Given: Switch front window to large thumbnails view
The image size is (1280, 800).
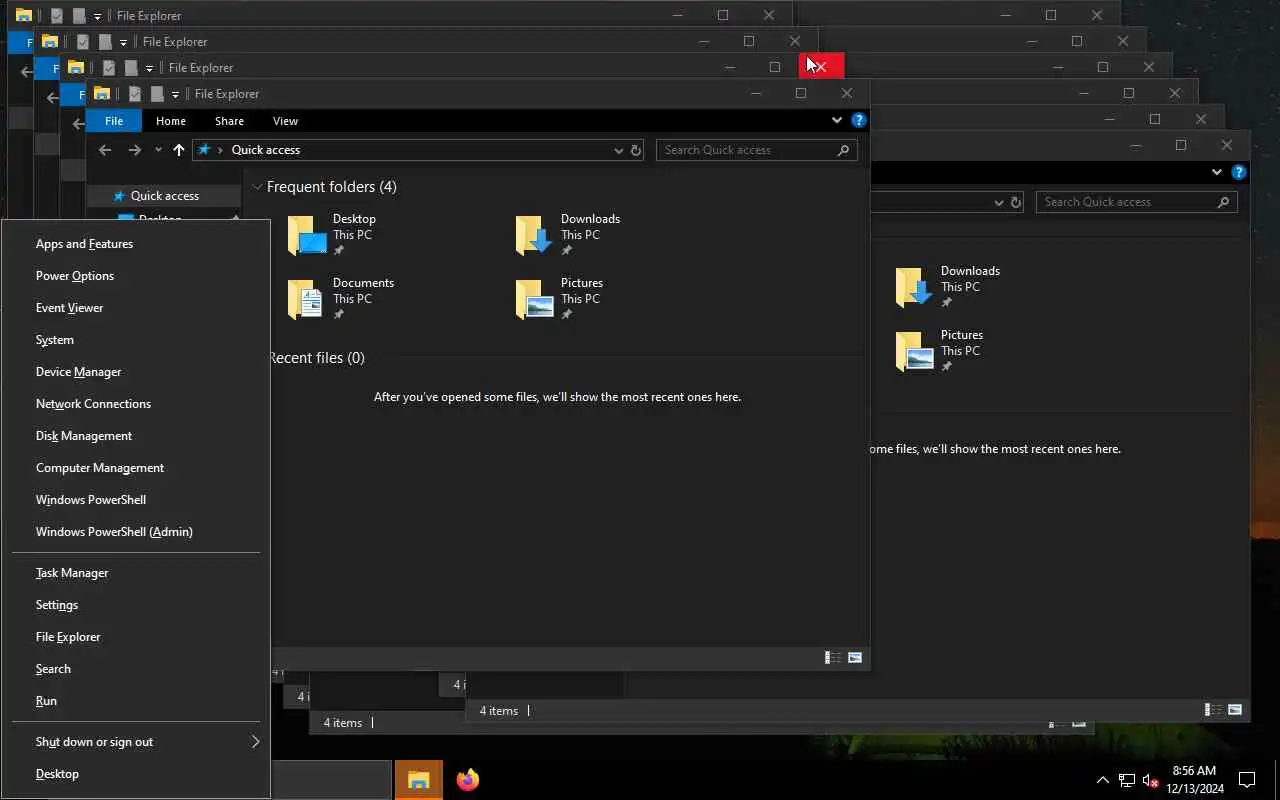Looking at the screenshot, I should (855, 658).
